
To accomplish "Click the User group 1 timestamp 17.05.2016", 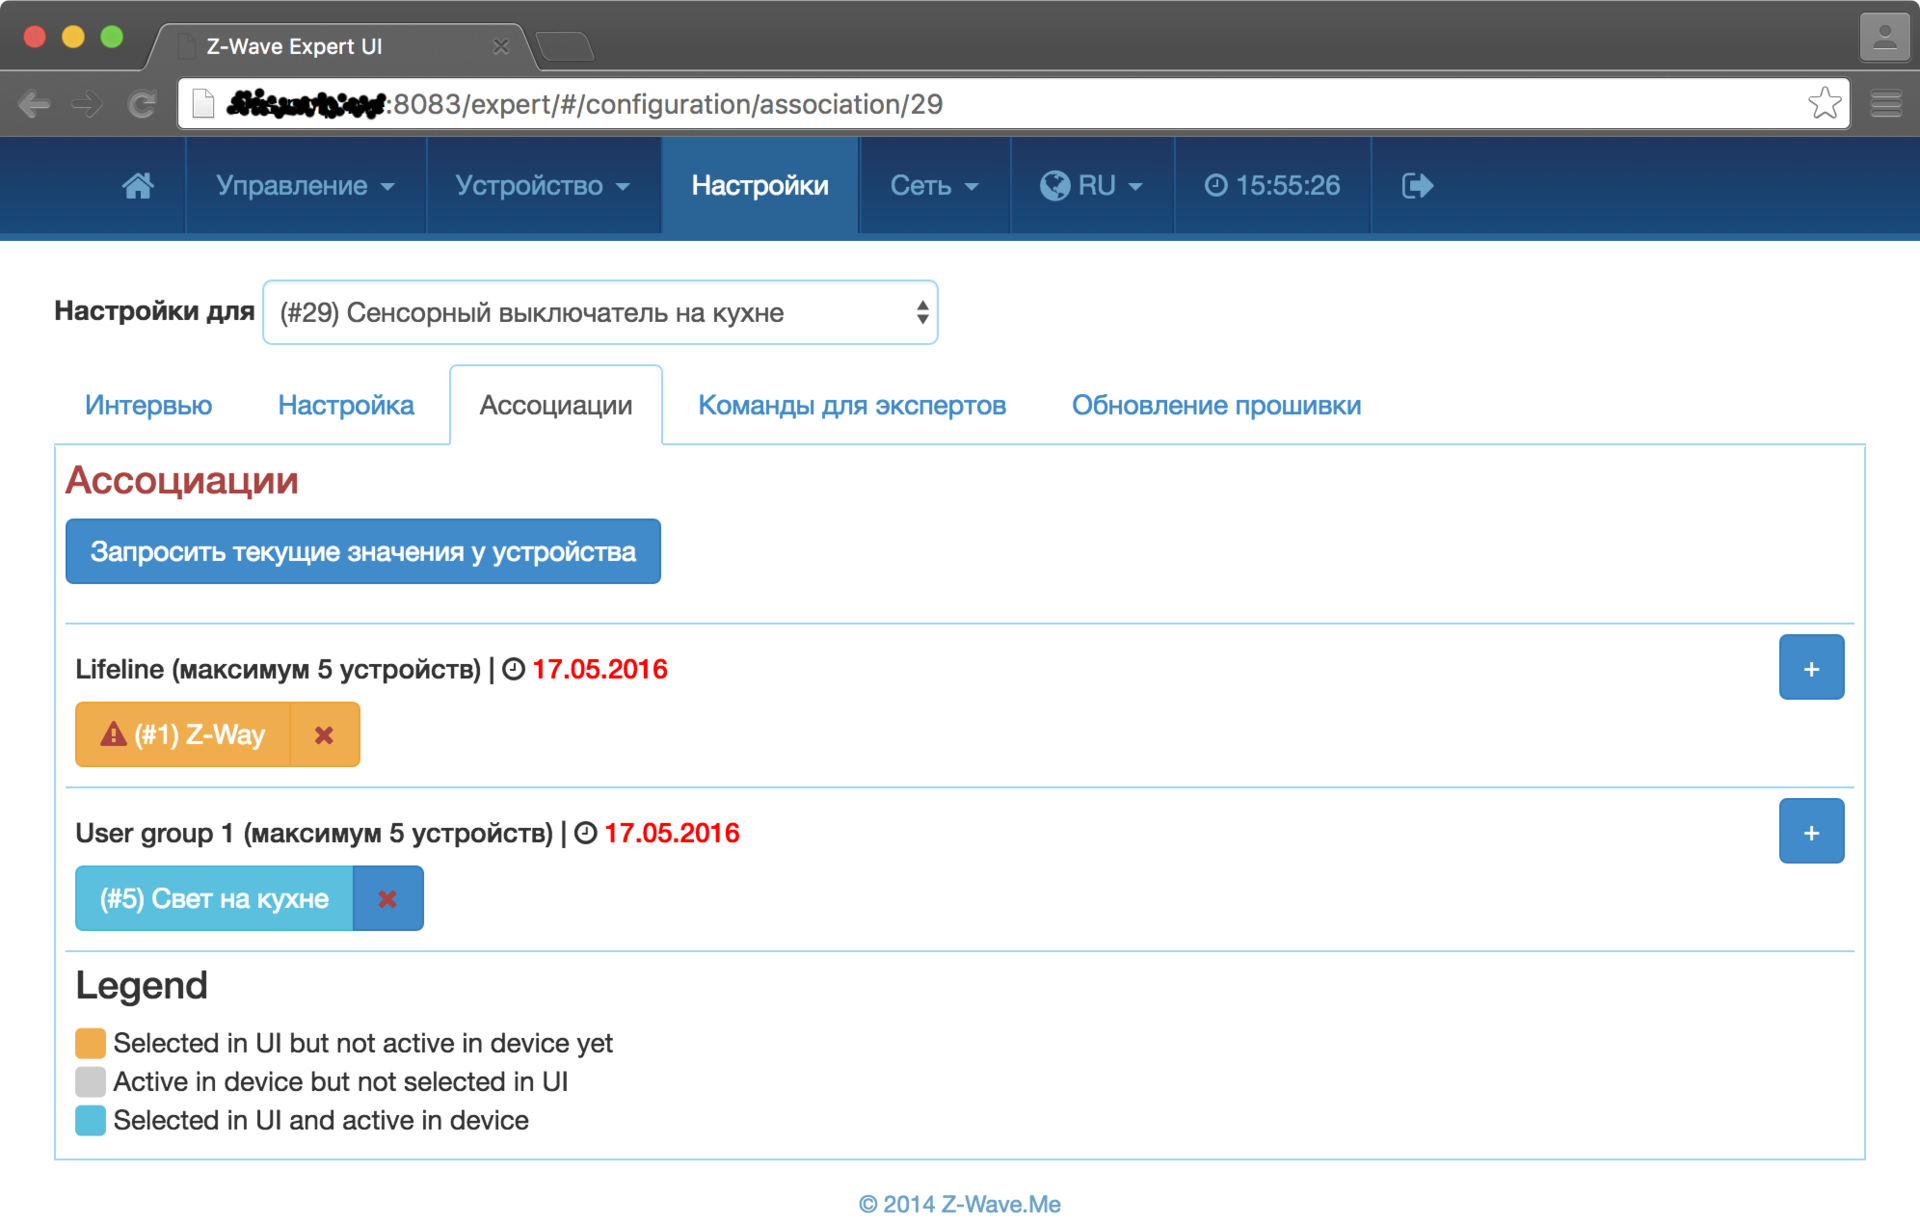I will coord(672,833).
